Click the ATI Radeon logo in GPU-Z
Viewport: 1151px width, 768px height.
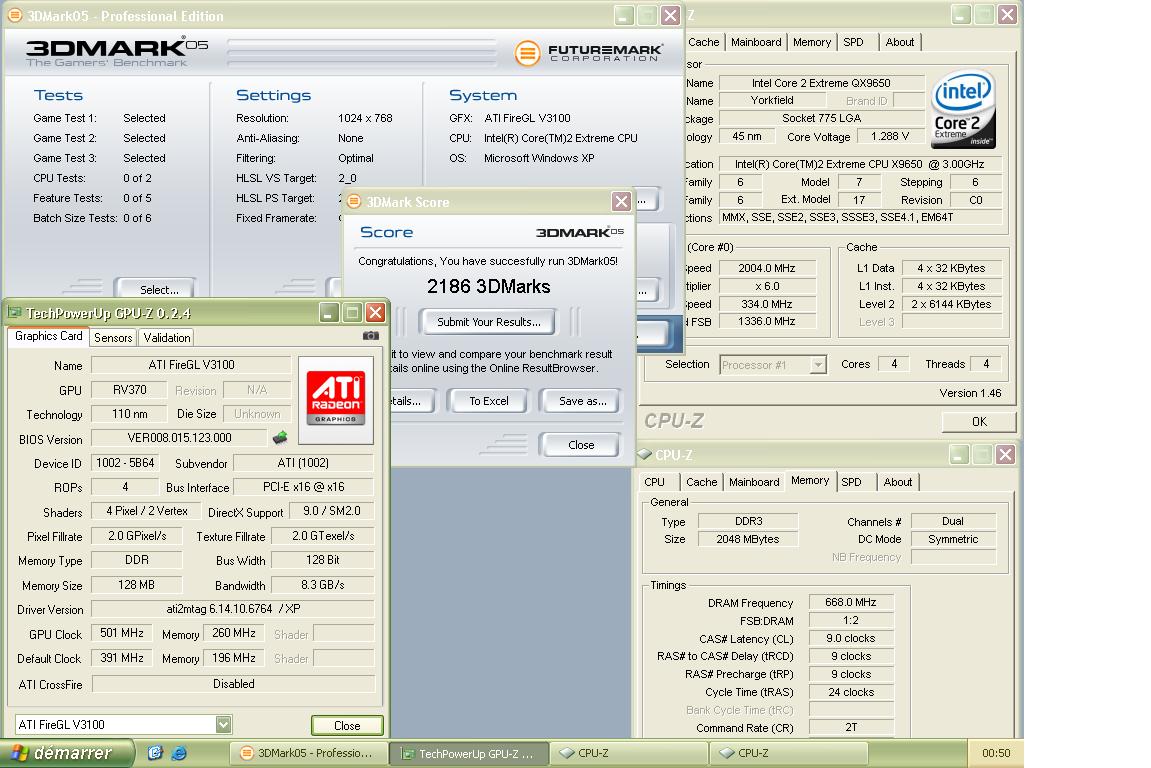point(336,399)
